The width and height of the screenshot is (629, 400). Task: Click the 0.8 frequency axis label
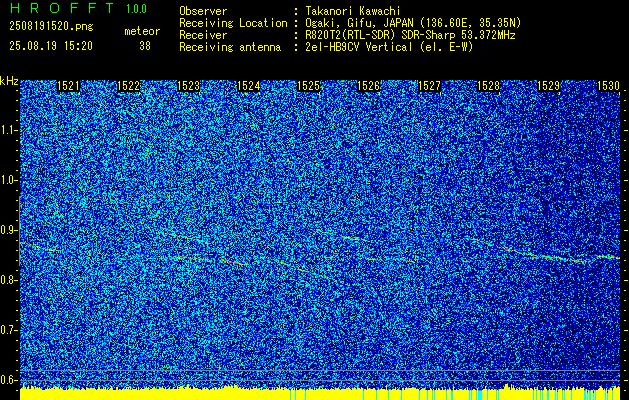pyautogui.click(x=8, y=280)
